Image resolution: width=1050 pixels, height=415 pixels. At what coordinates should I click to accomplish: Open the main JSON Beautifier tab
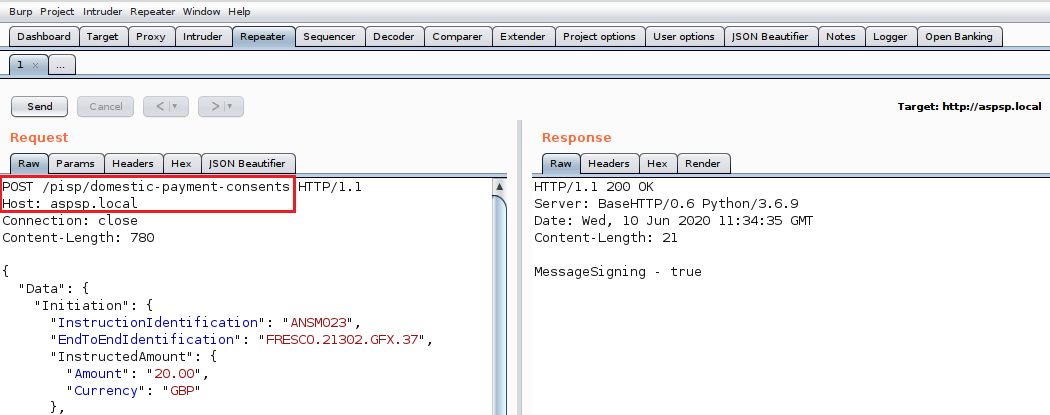770,37
